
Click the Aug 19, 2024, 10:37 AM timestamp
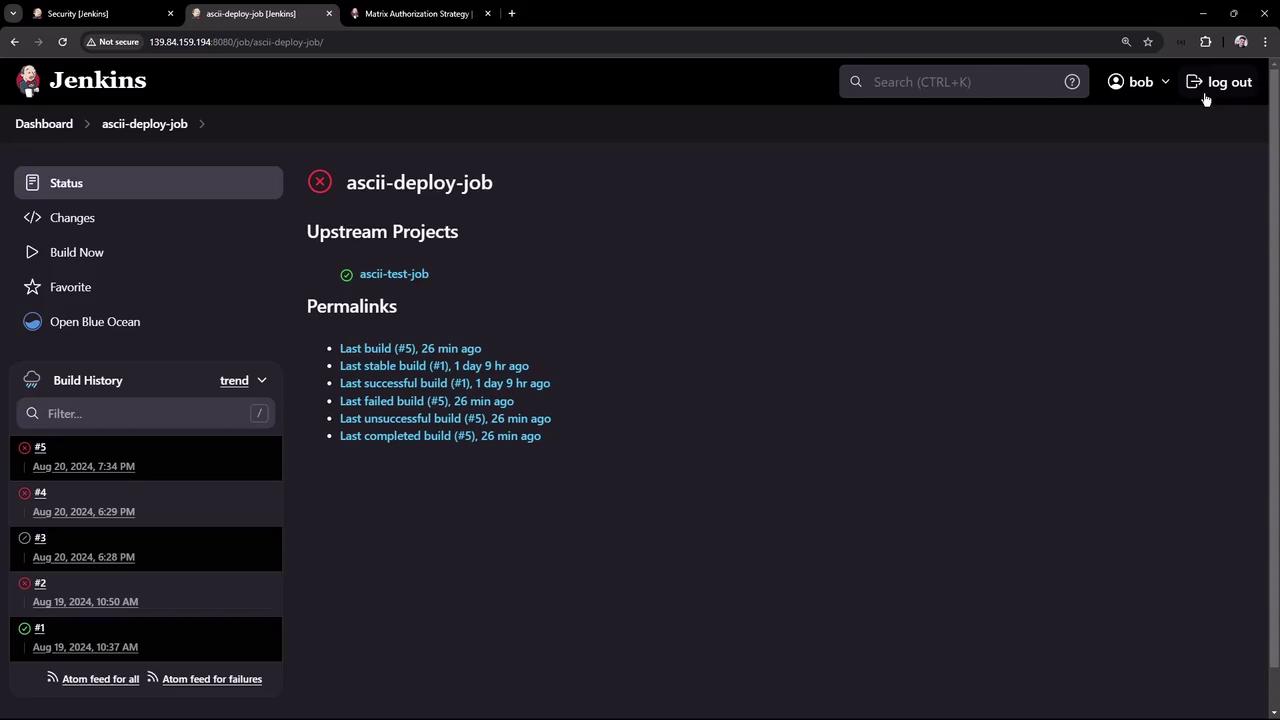pos(85,647)
